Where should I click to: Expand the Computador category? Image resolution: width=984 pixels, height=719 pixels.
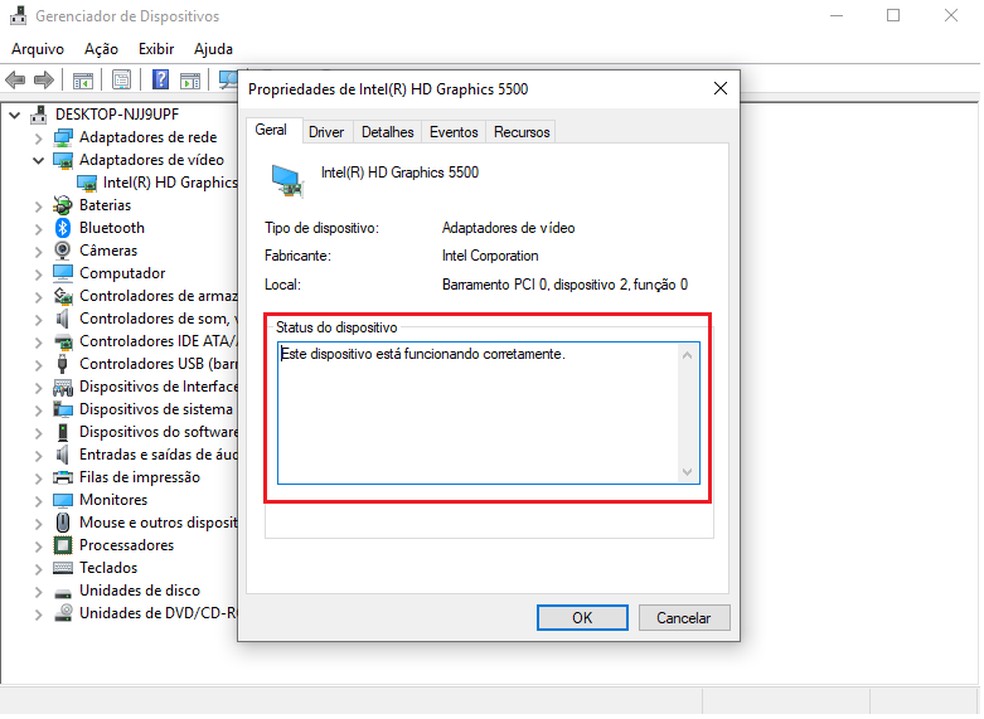click(38, 274)
